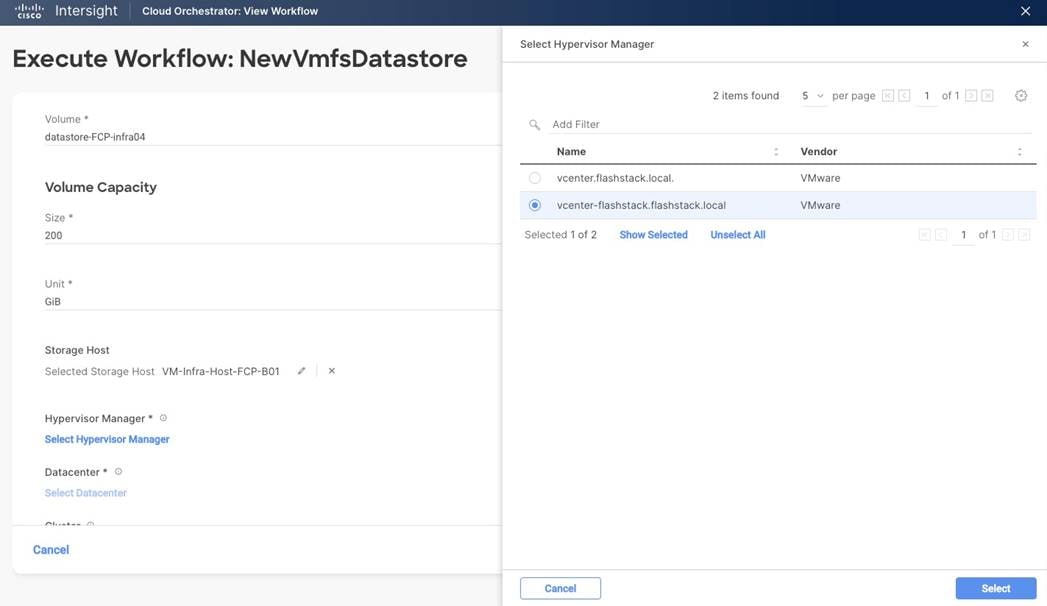Click the Add Filter search field

point(791,124)
